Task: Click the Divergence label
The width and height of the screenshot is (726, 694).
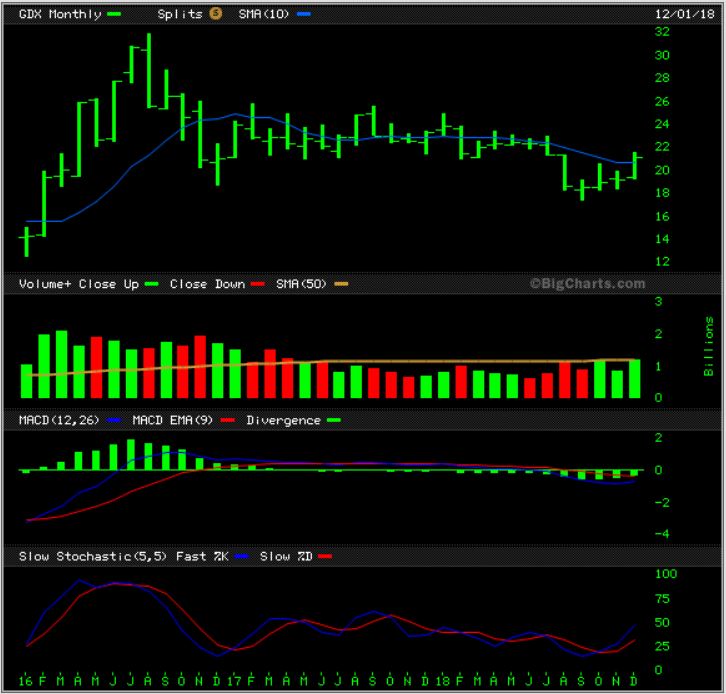Action: tap(283, 420)
